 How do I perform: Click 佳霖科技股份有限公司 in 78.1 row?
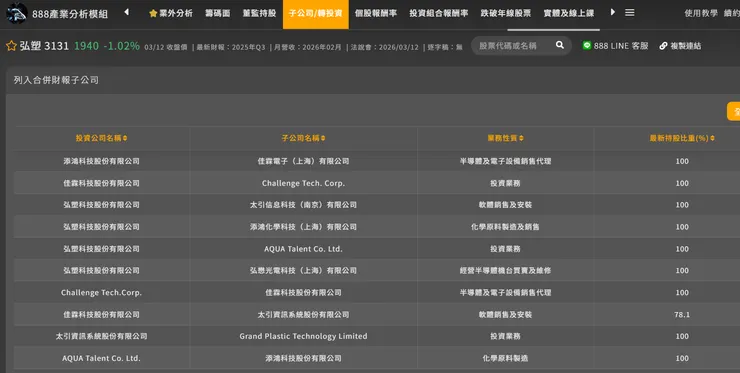pos(101,314)
